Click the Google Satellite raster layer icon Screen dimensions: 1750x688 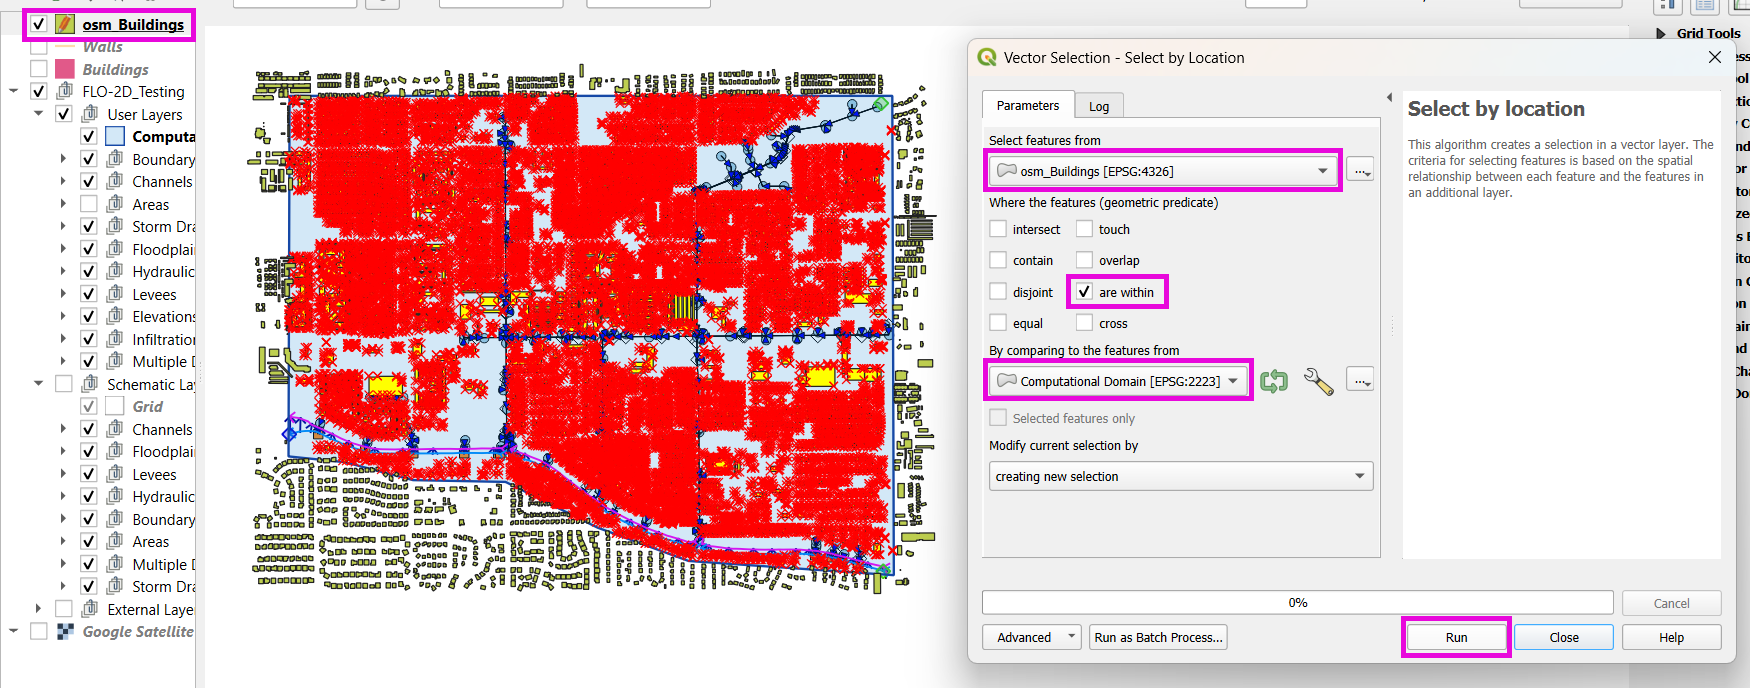click(65, 631)
